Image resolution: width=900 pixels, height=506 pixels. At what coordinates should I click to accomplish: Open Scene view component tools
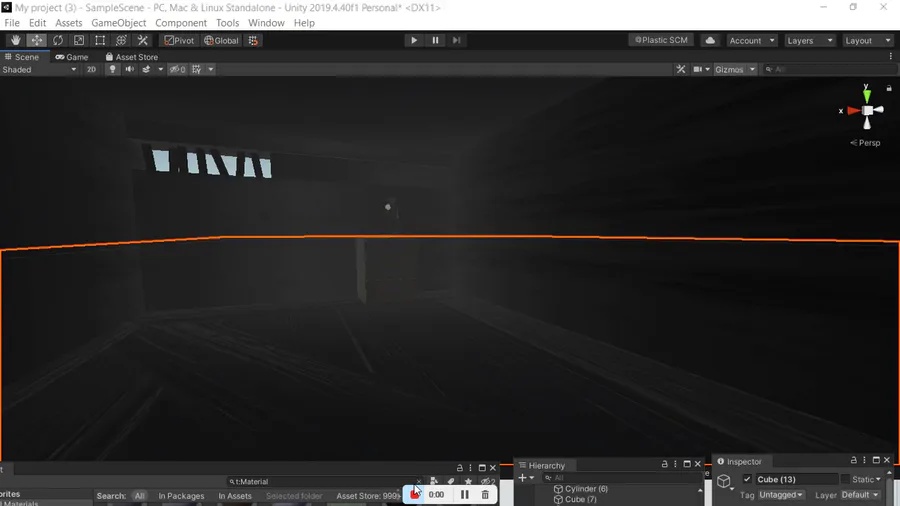coord(681,69)
